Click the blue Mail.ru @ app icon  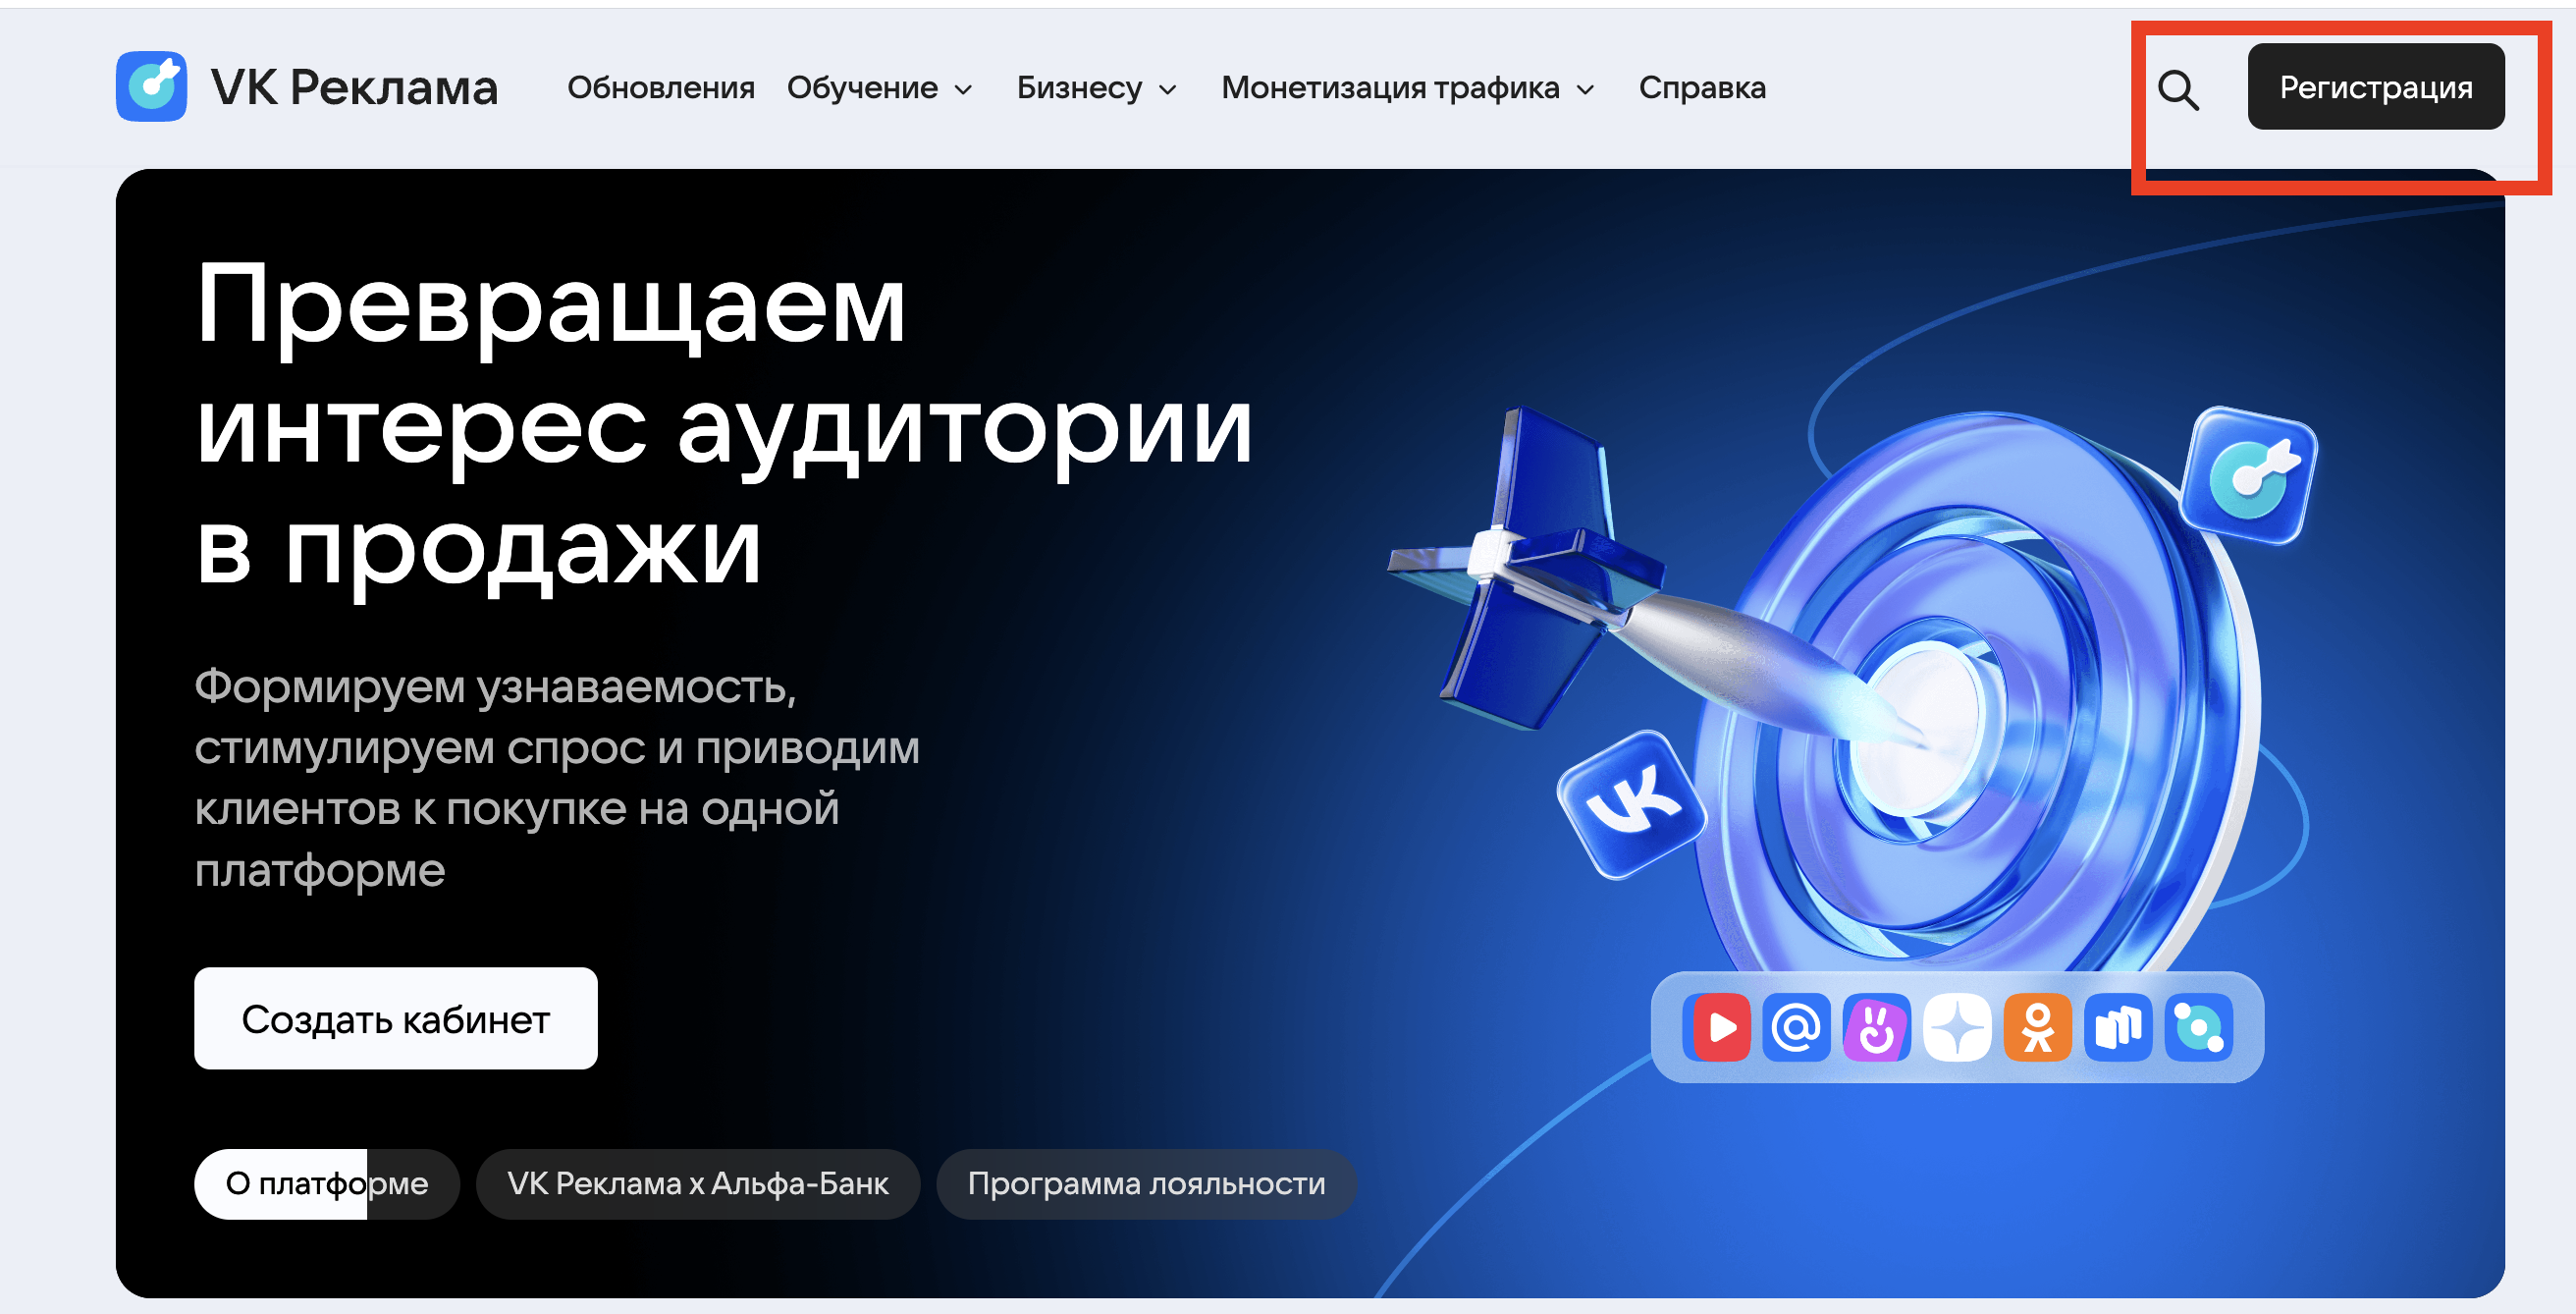[1796, 1027]
